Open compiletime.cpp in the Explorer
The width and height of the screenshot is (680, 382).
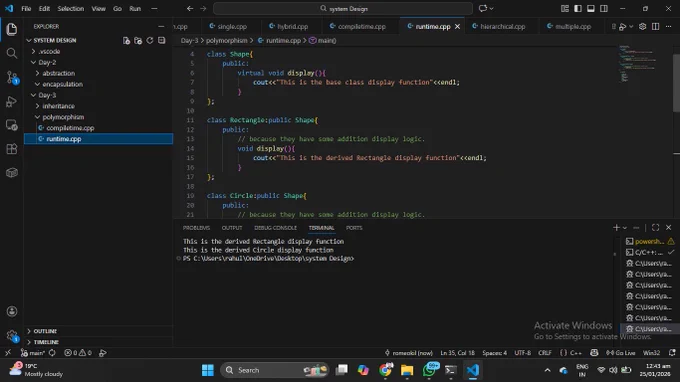98,128
